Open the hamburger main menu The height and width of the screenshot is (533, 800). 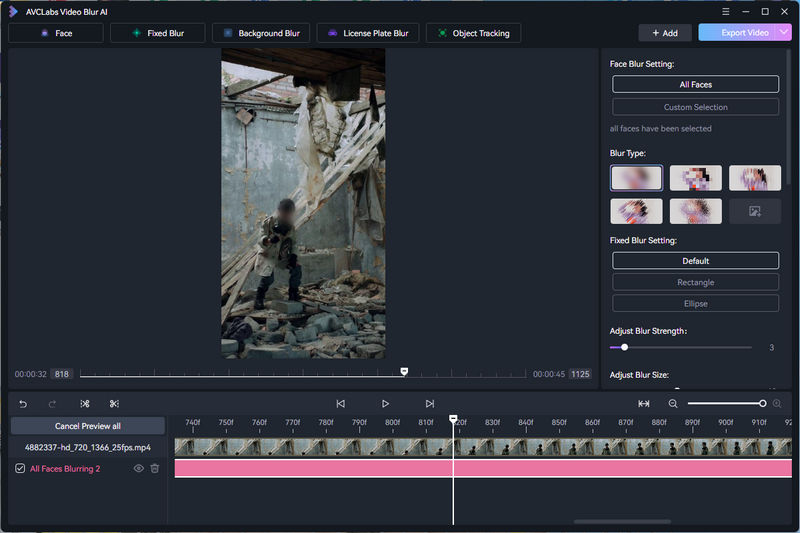[x=724, y=11]
